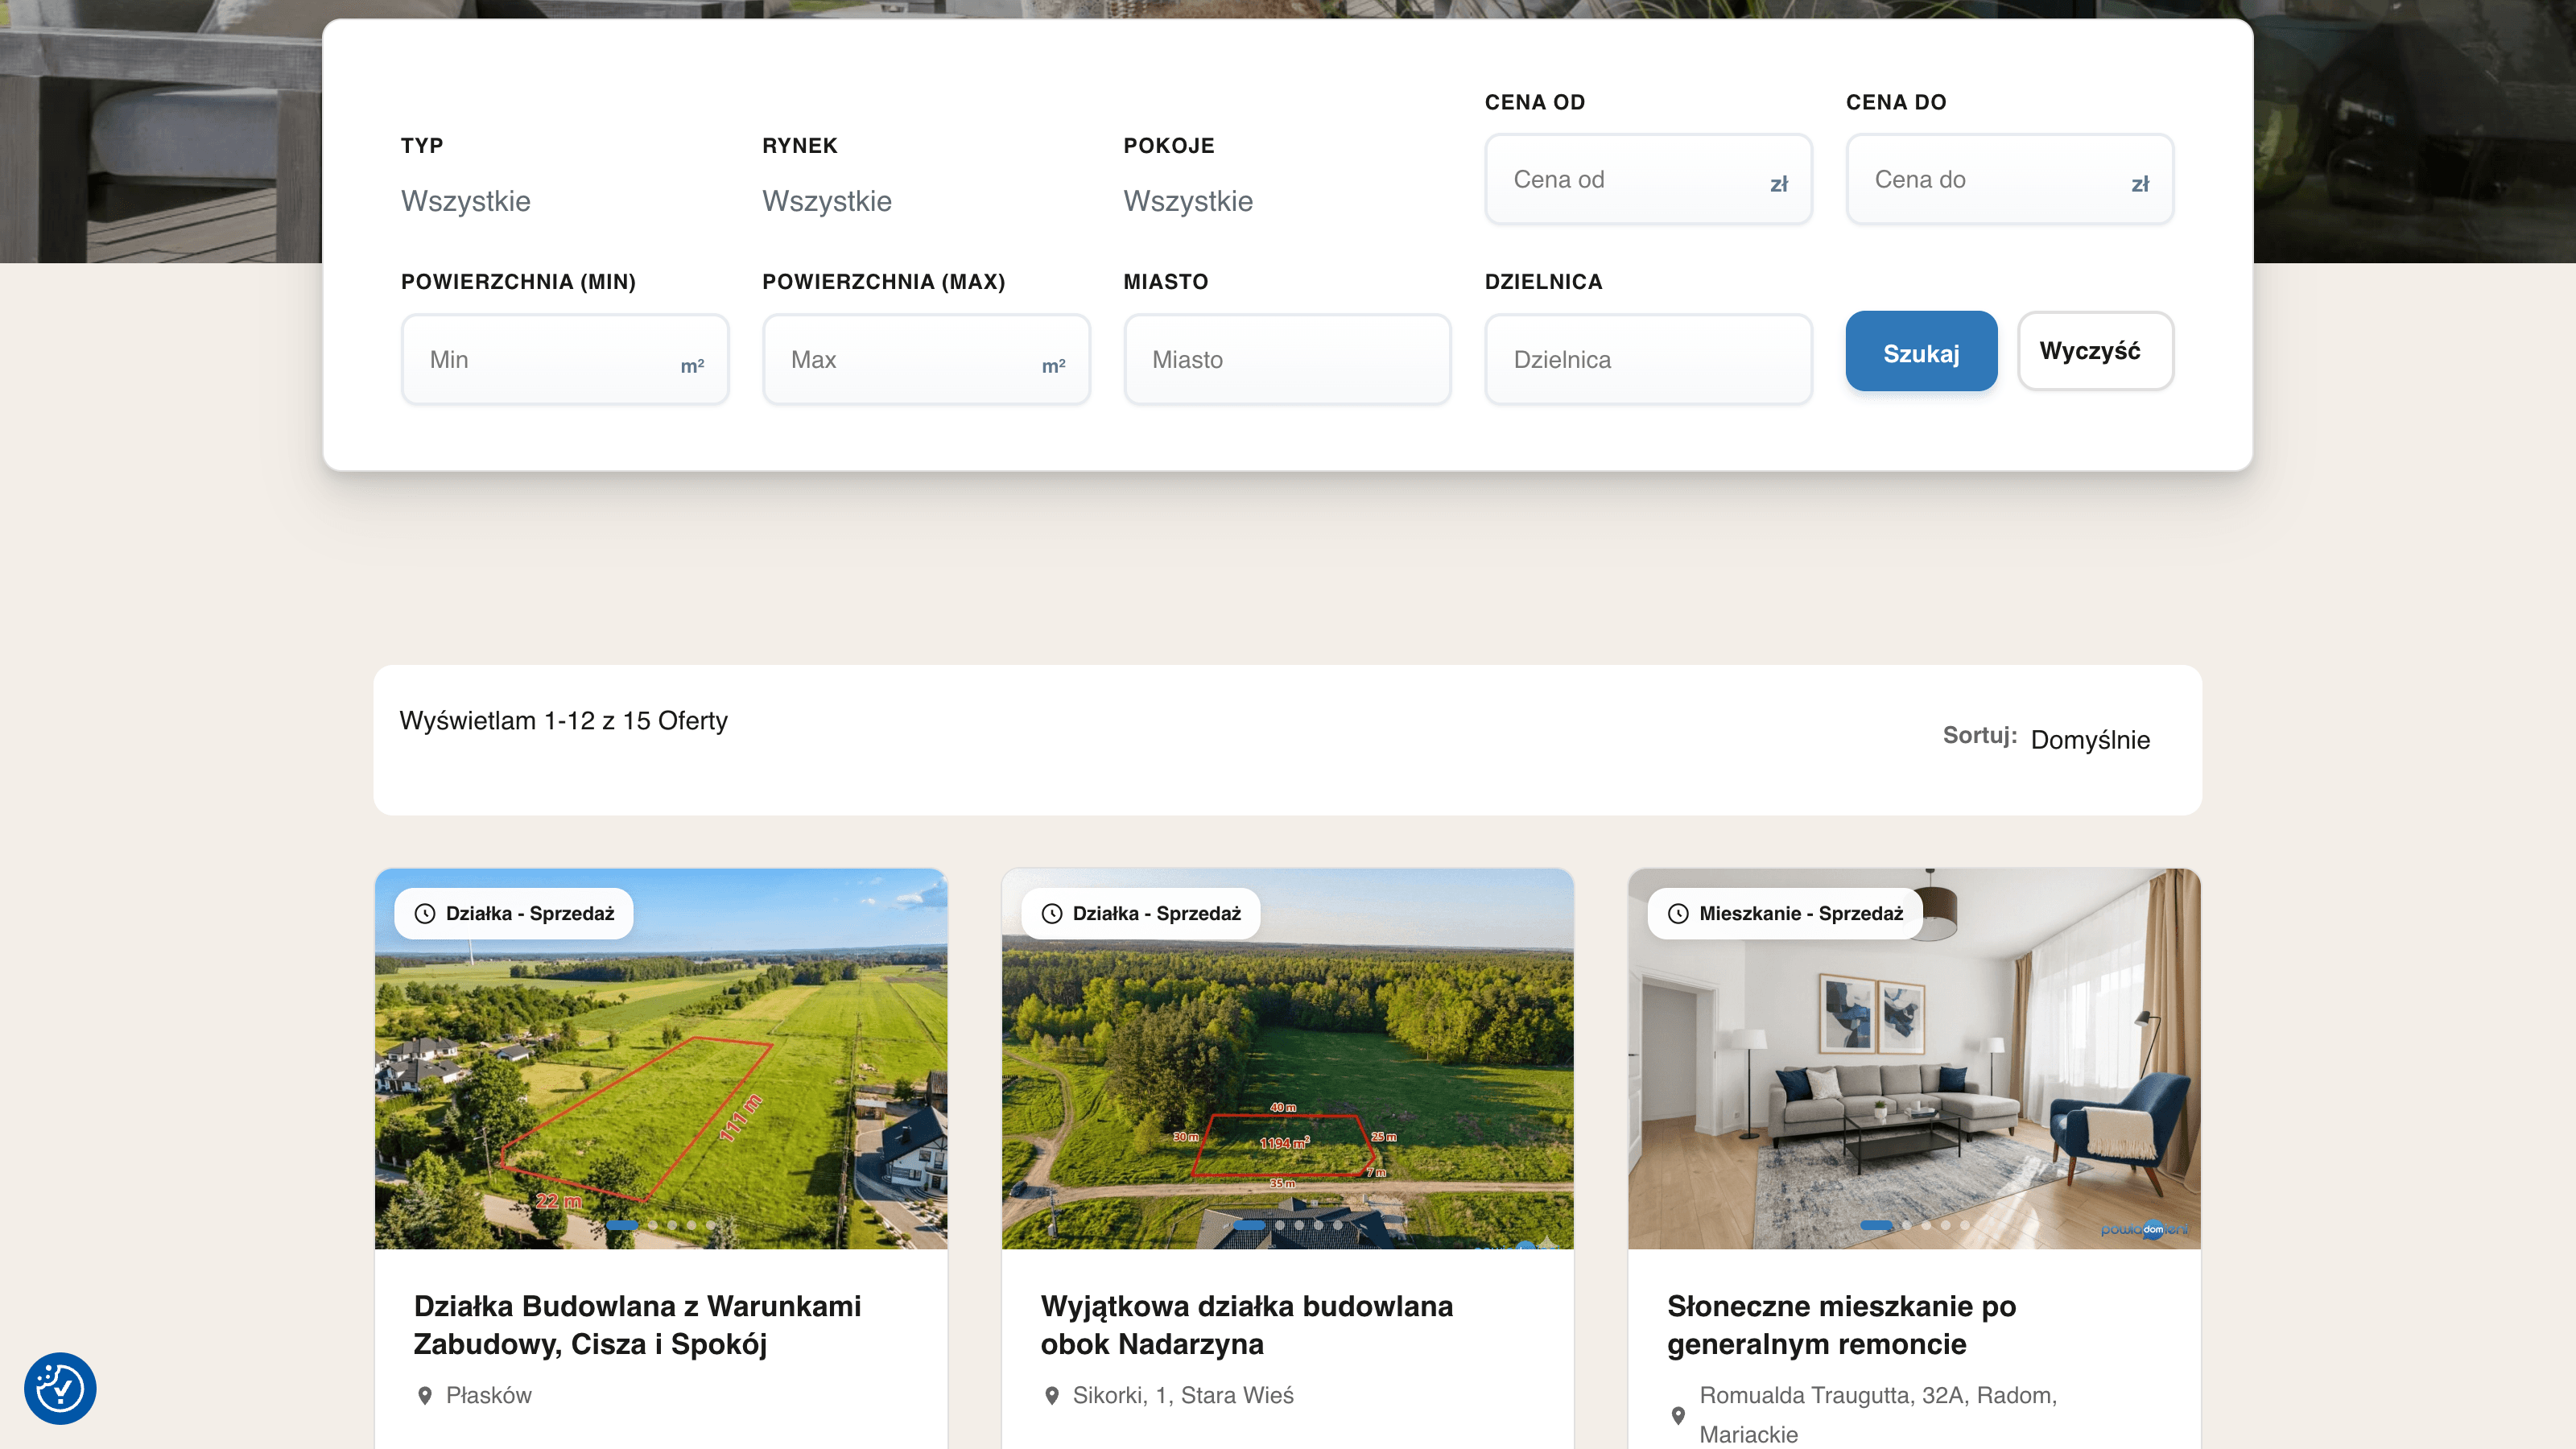The image size is (2576, 1449).
Task: Click the Dzielnica input field
Action: click(x=1648, y=360)
